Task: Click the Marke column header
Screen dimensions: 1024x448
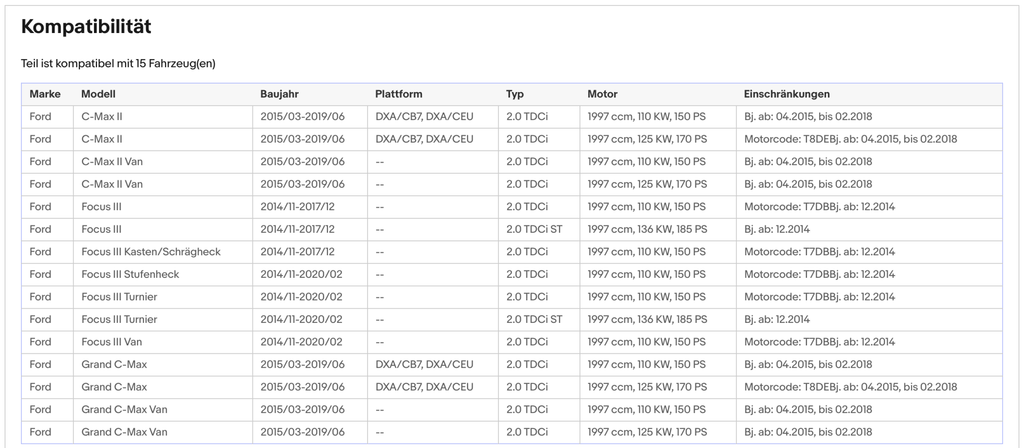Action: coord(45,94)
